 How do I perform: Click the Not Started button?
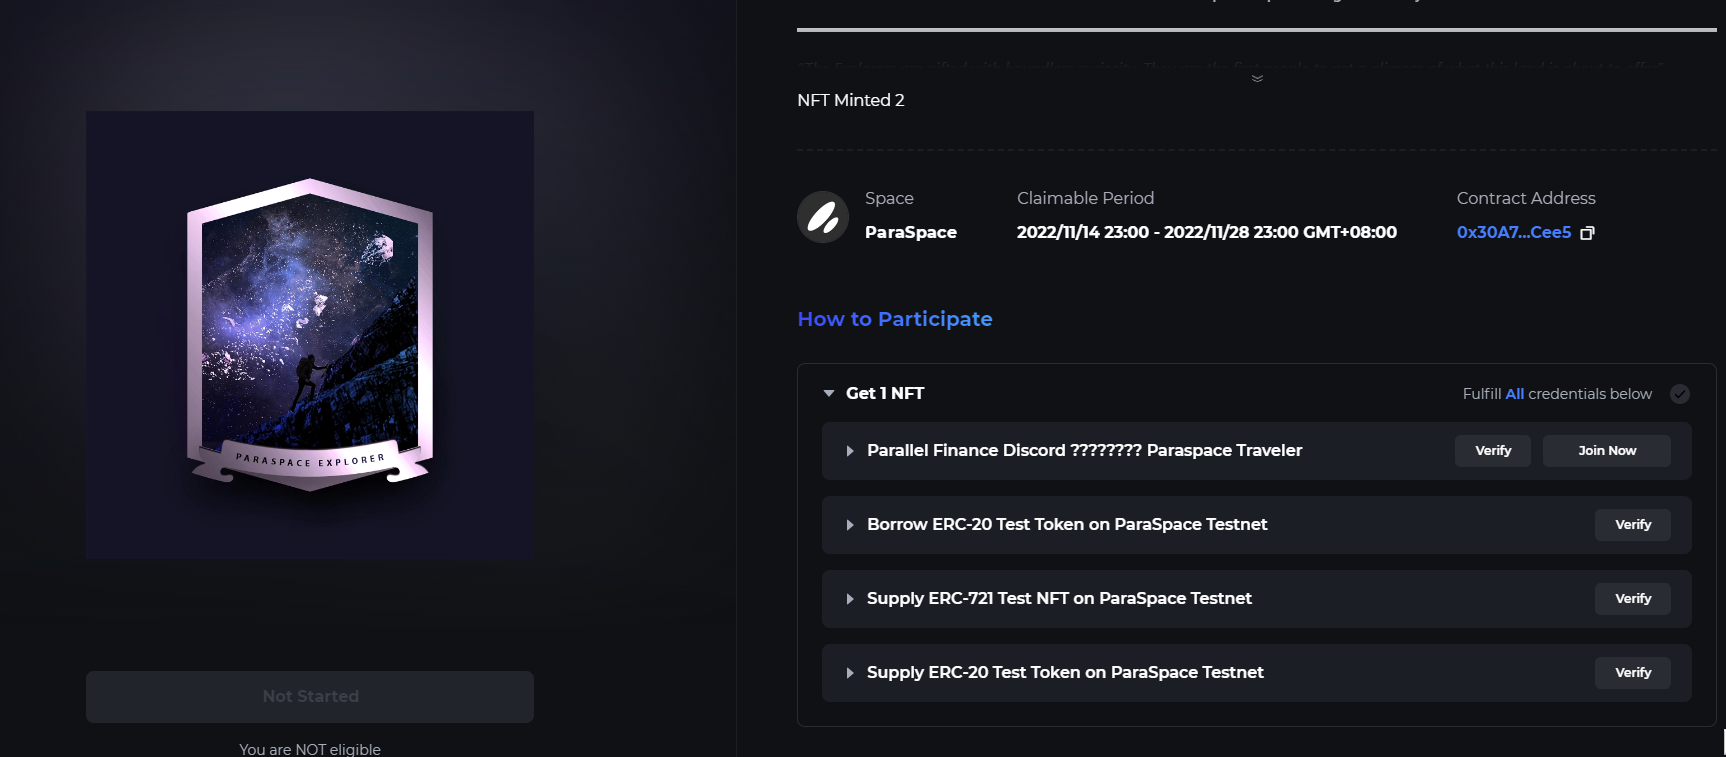point(310,697)
